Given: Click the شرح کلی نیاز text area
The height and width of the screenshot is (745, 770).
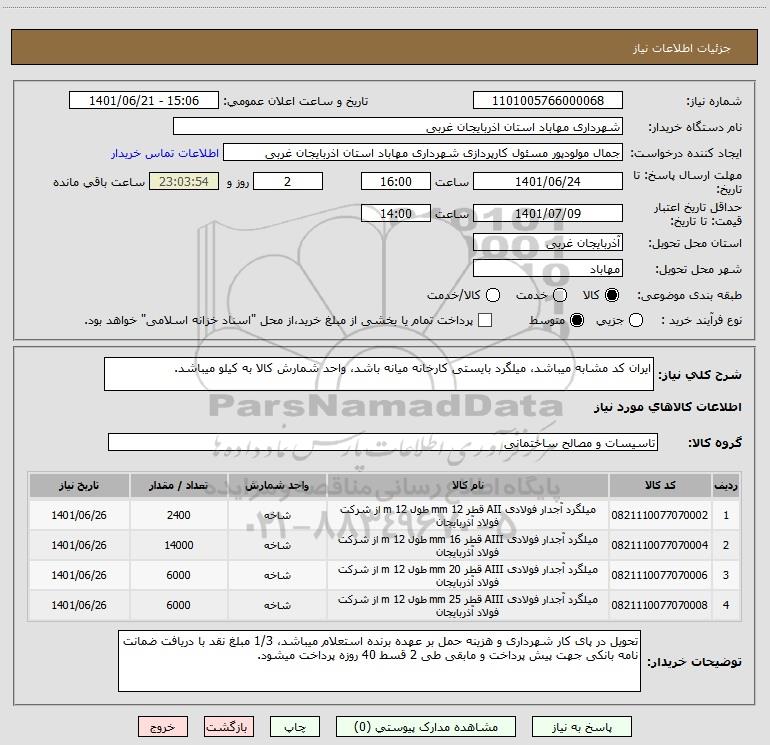Looking at the screenshot, I should point(379,374).
